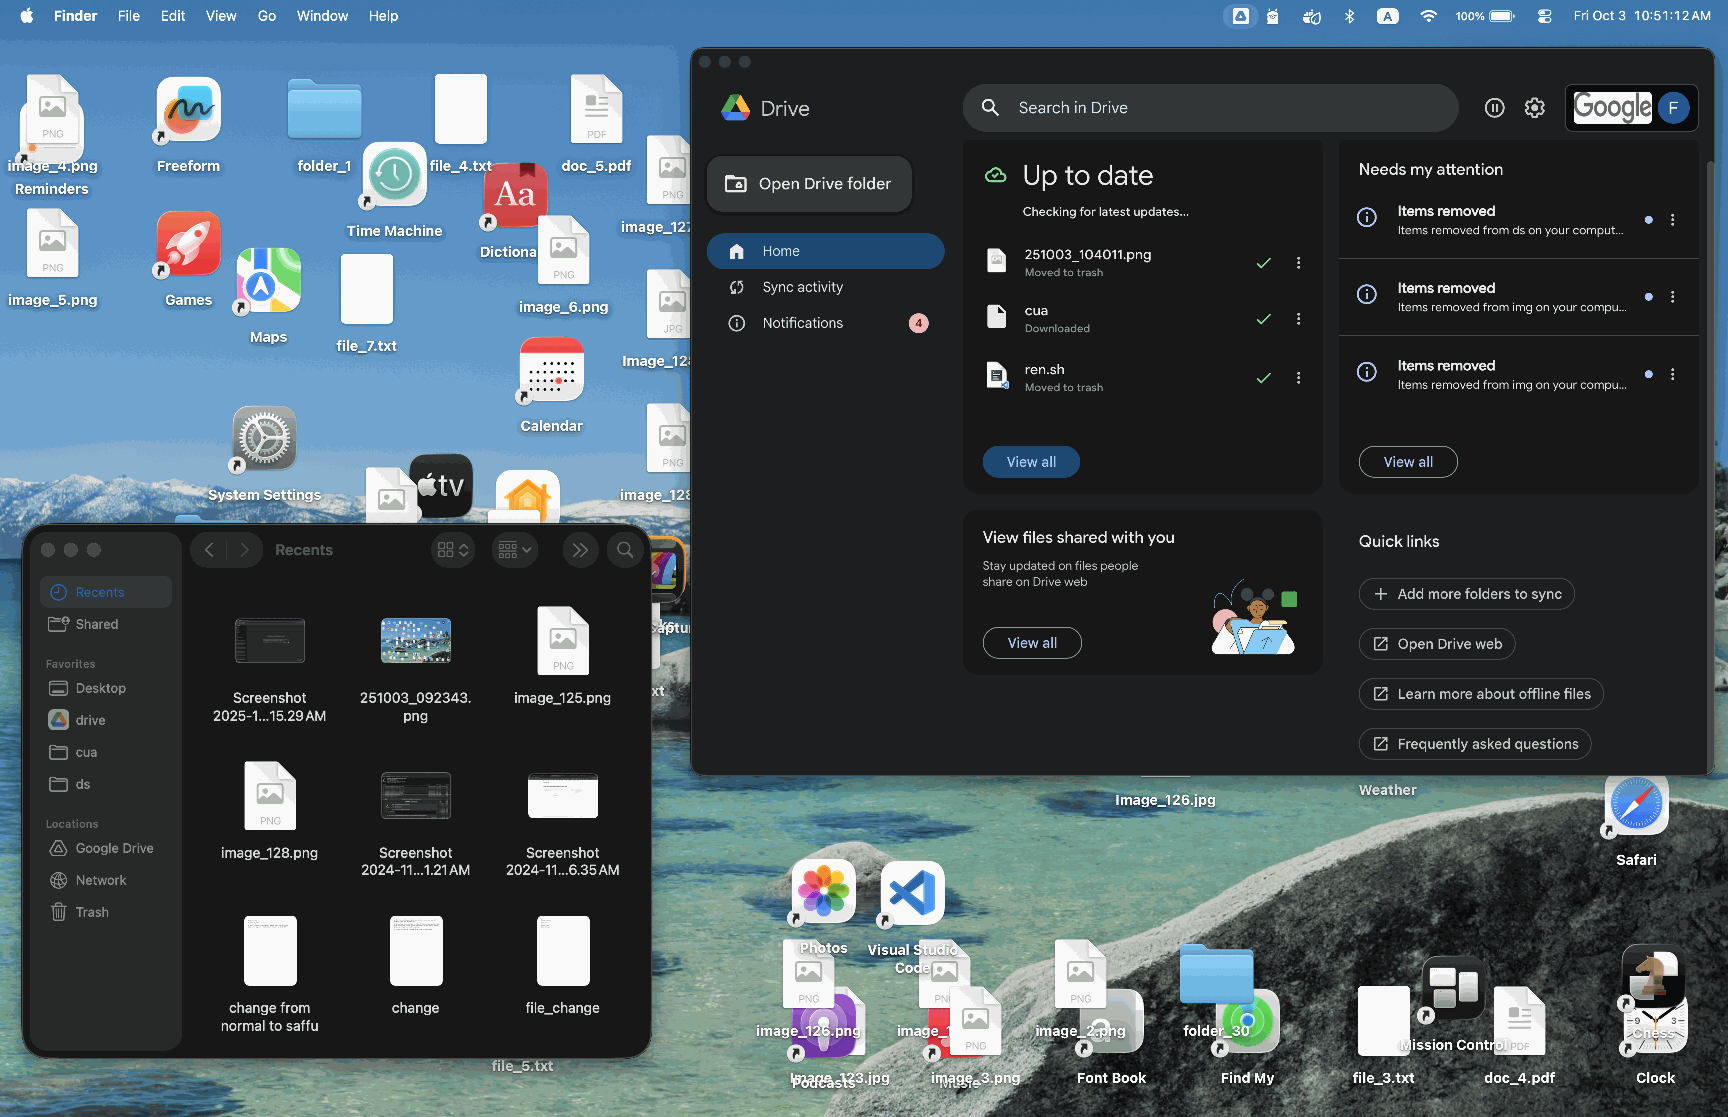The height and width of the screenshot is (1117, 1728).
Task: Expand Finder toolbar overflow chevrons
Action: pos(580,550)
